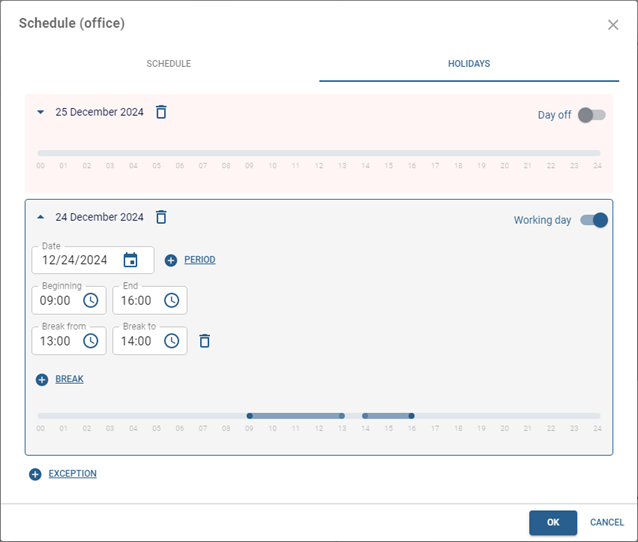Select the Holidays tab
Image resolution: width=638 pixels, height=542 pixels.
(469, 64)
